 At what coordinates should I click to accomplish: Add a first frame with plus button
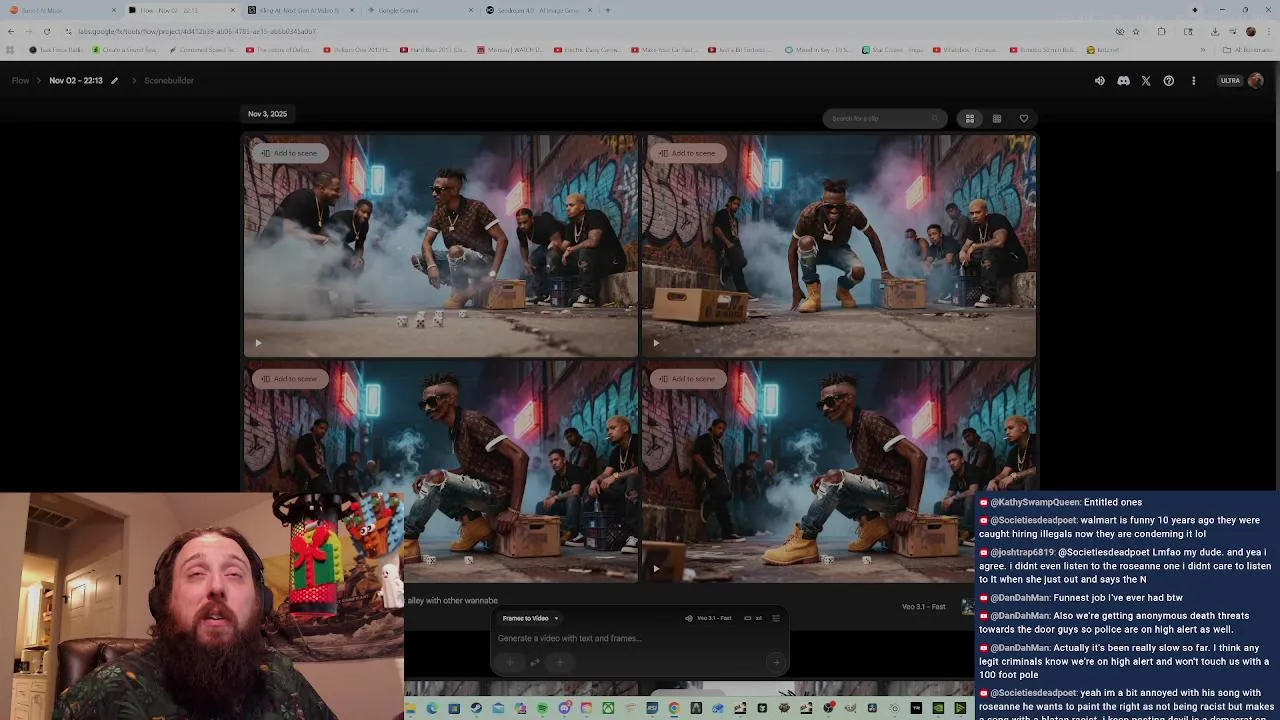click(510, 662)
